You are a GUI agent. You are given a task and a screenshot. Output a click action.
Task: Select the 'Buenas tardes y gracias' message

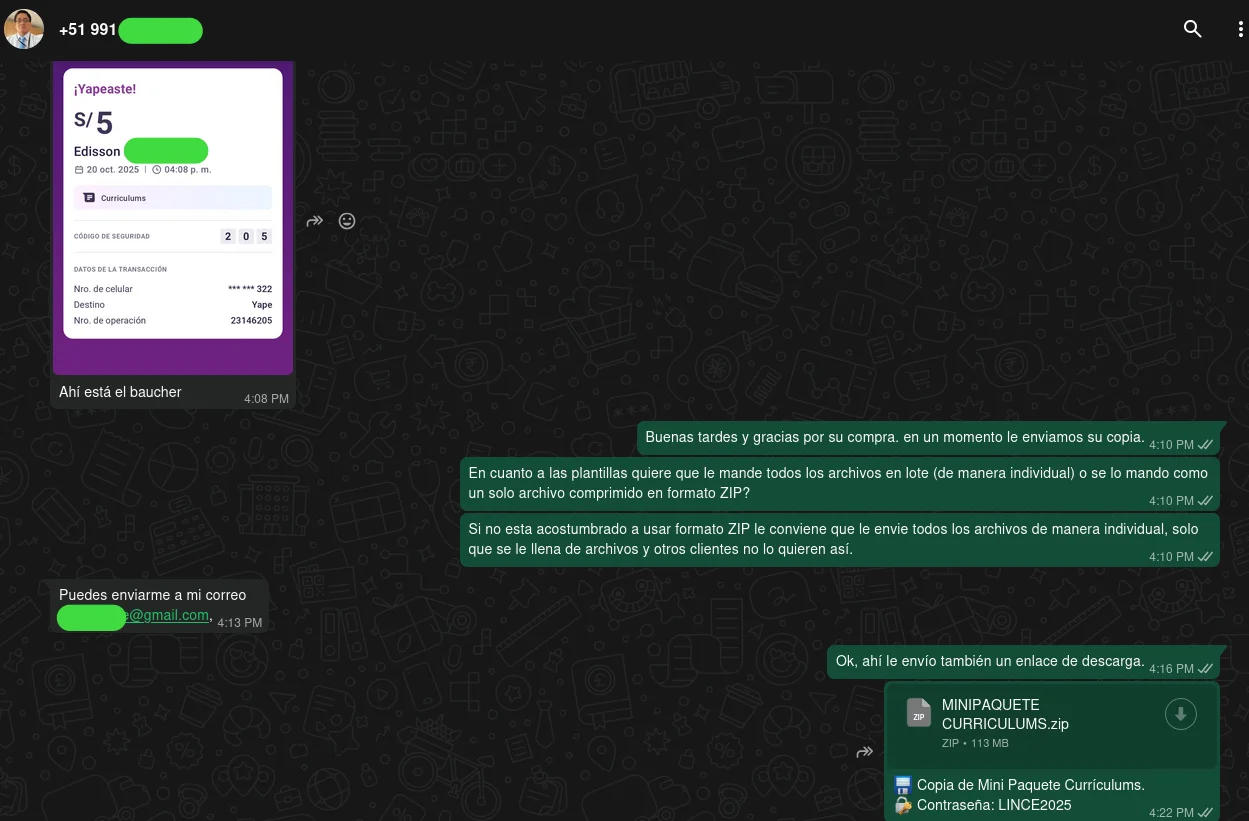894,437
